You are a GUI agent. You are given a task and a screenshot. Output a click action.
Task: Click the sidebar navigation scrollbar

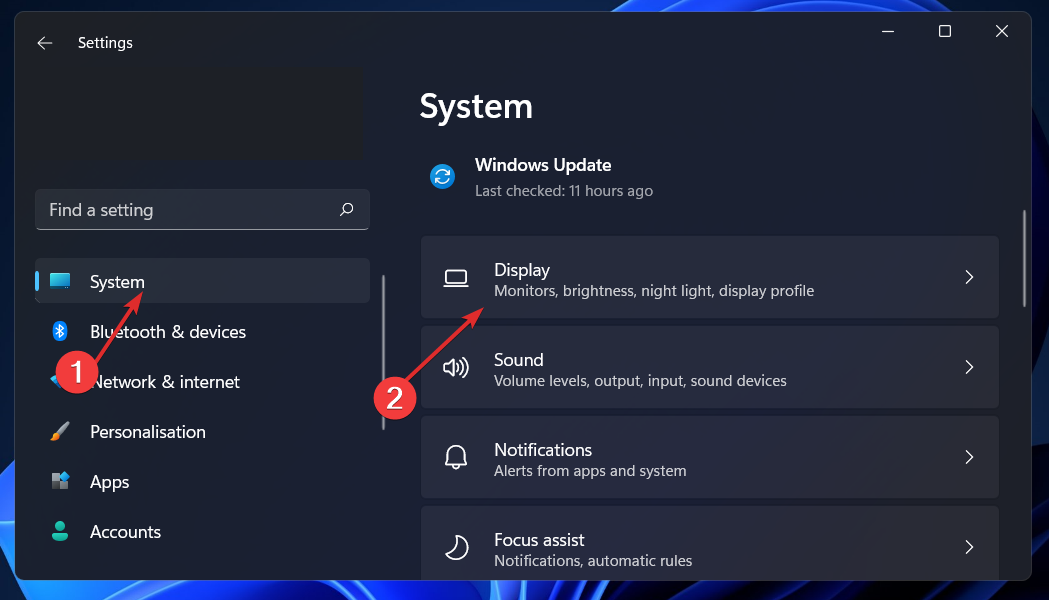click(x=383, y=353)
